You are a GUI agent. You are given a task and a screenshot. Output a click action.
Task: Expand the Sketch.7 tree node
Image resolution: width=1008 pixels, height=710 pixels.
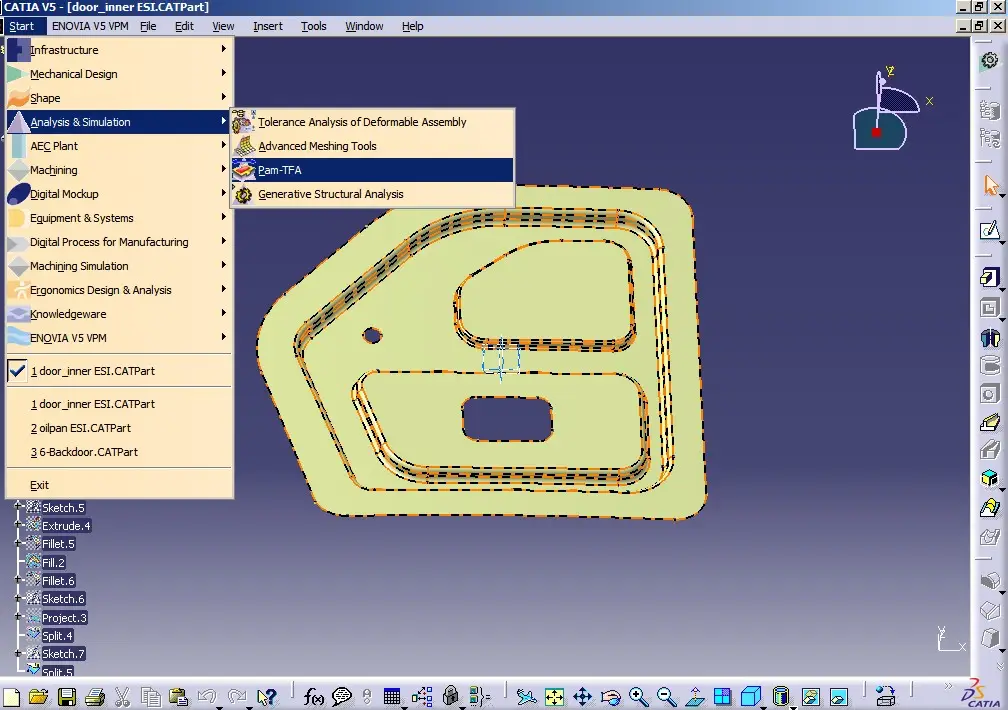(x=19, y=653)
